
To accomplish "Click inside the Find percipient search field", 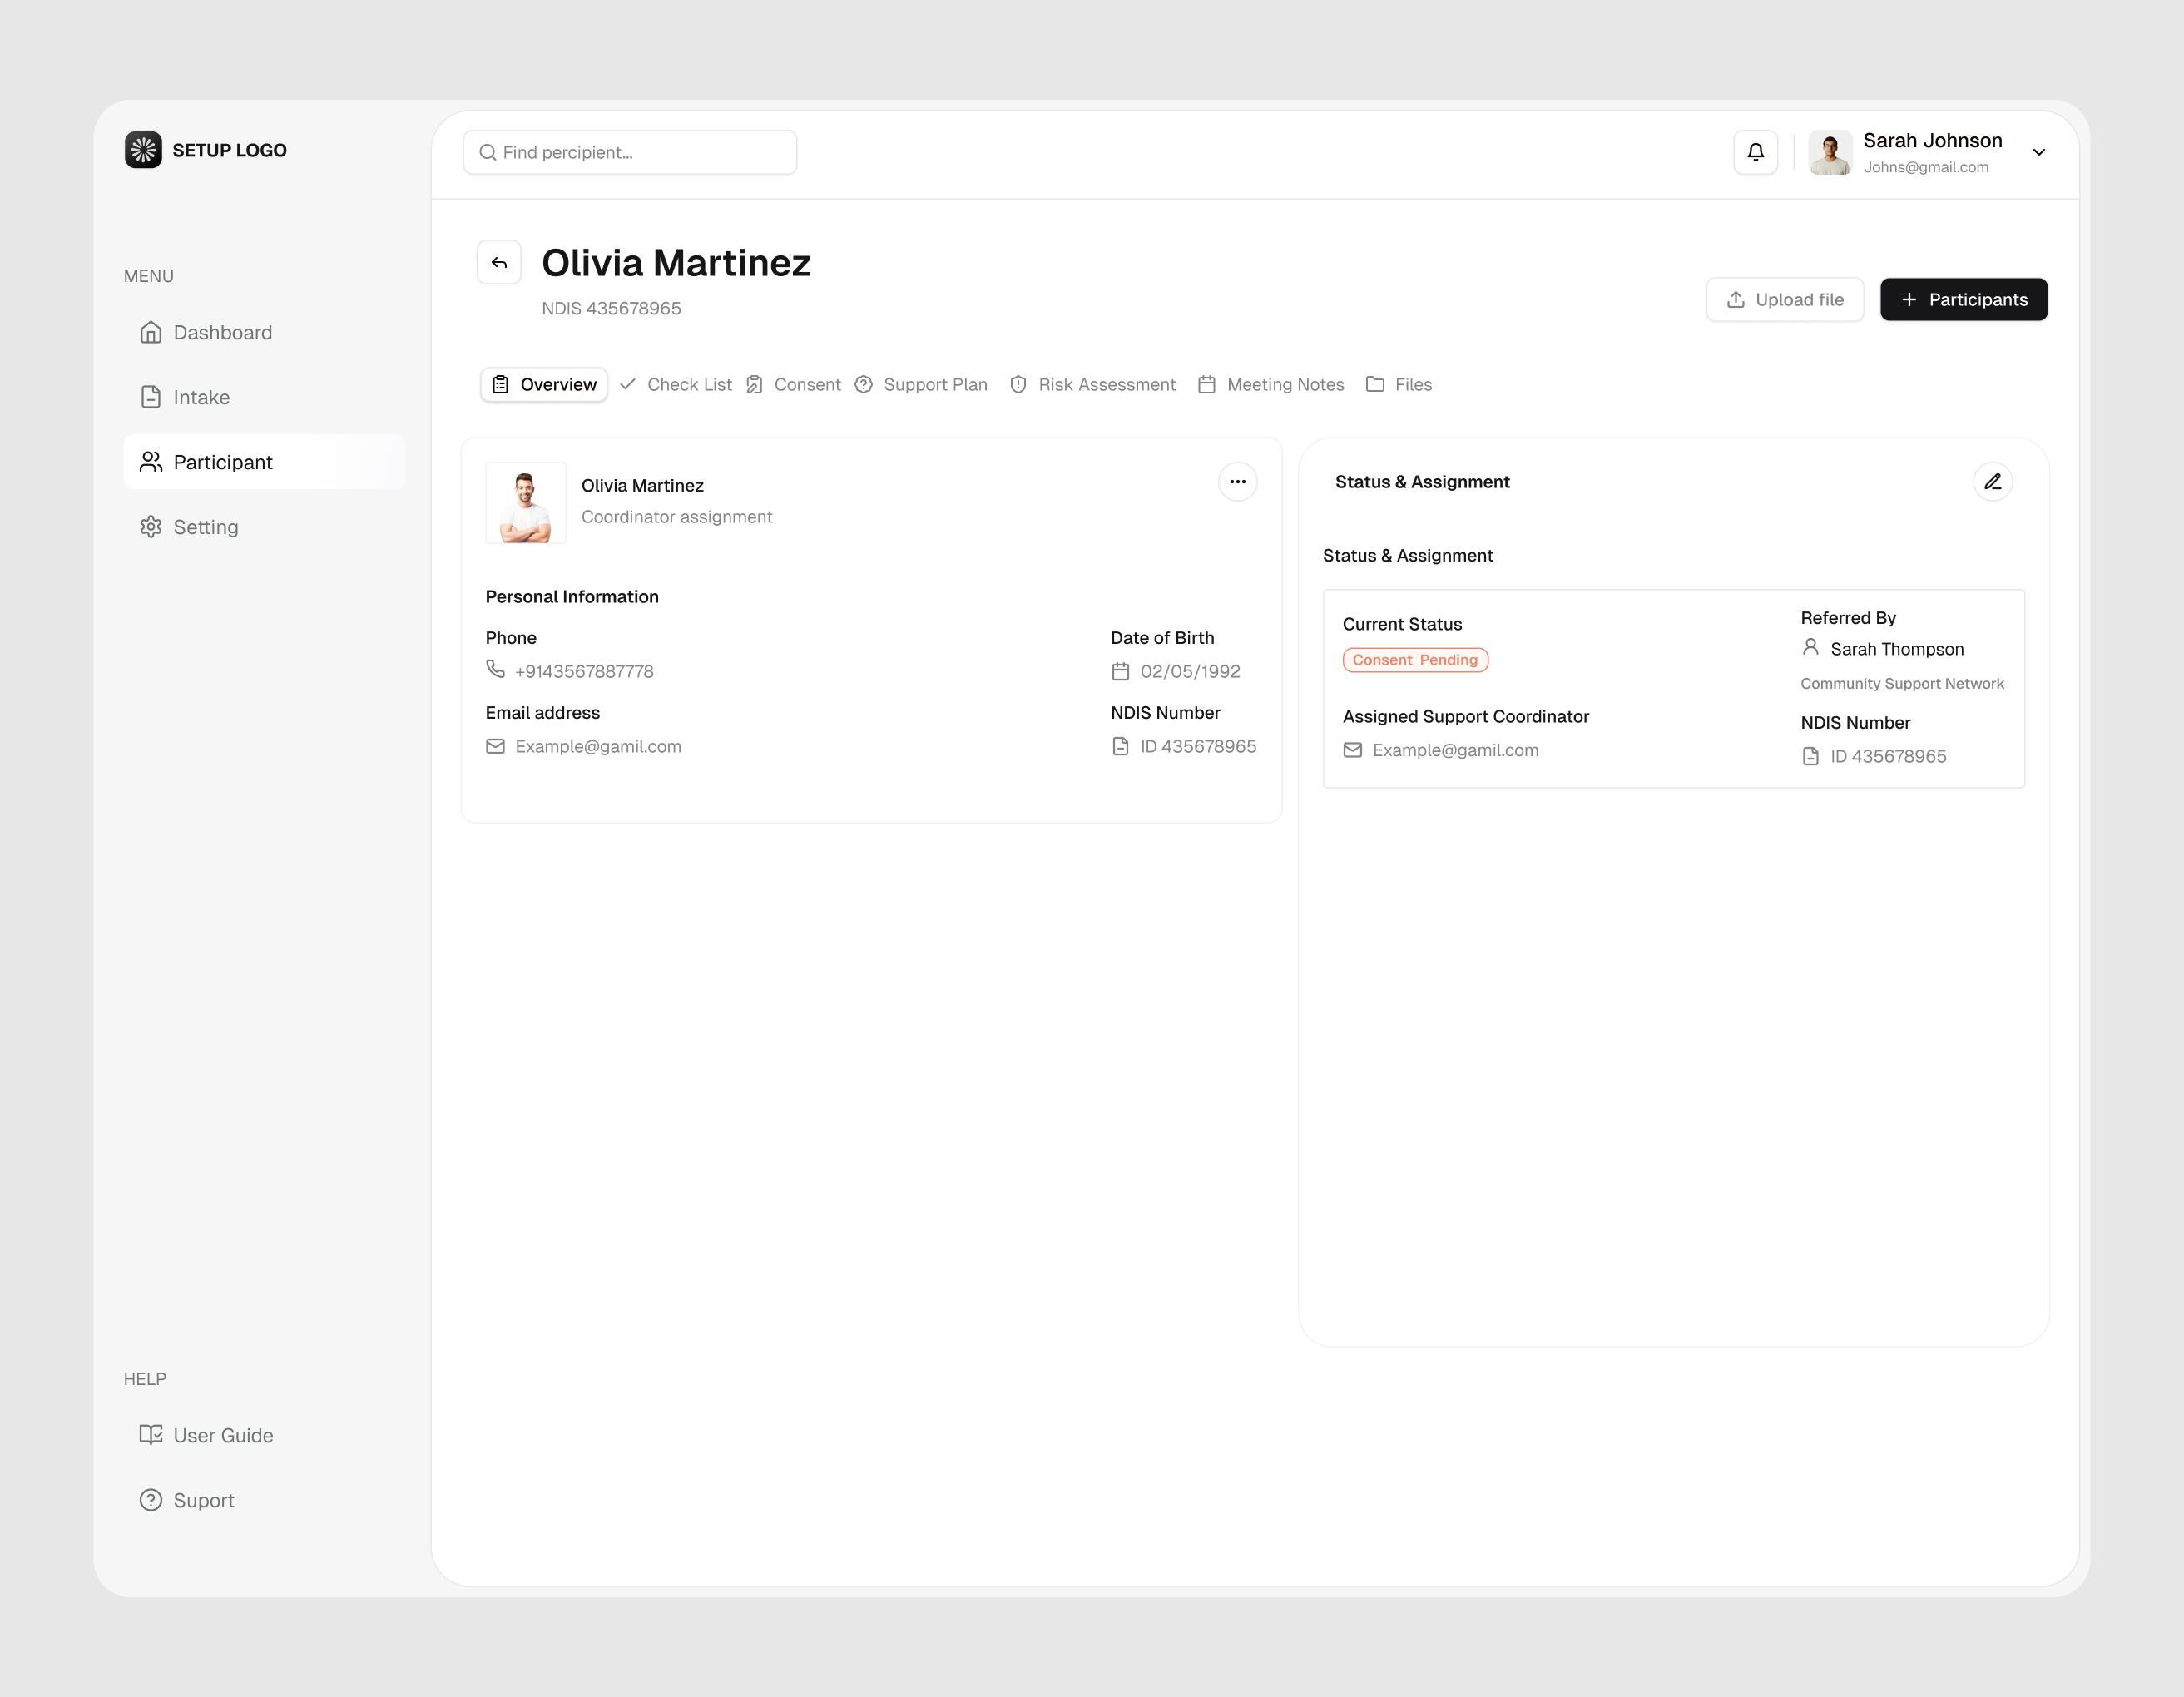I will point(630,152).
